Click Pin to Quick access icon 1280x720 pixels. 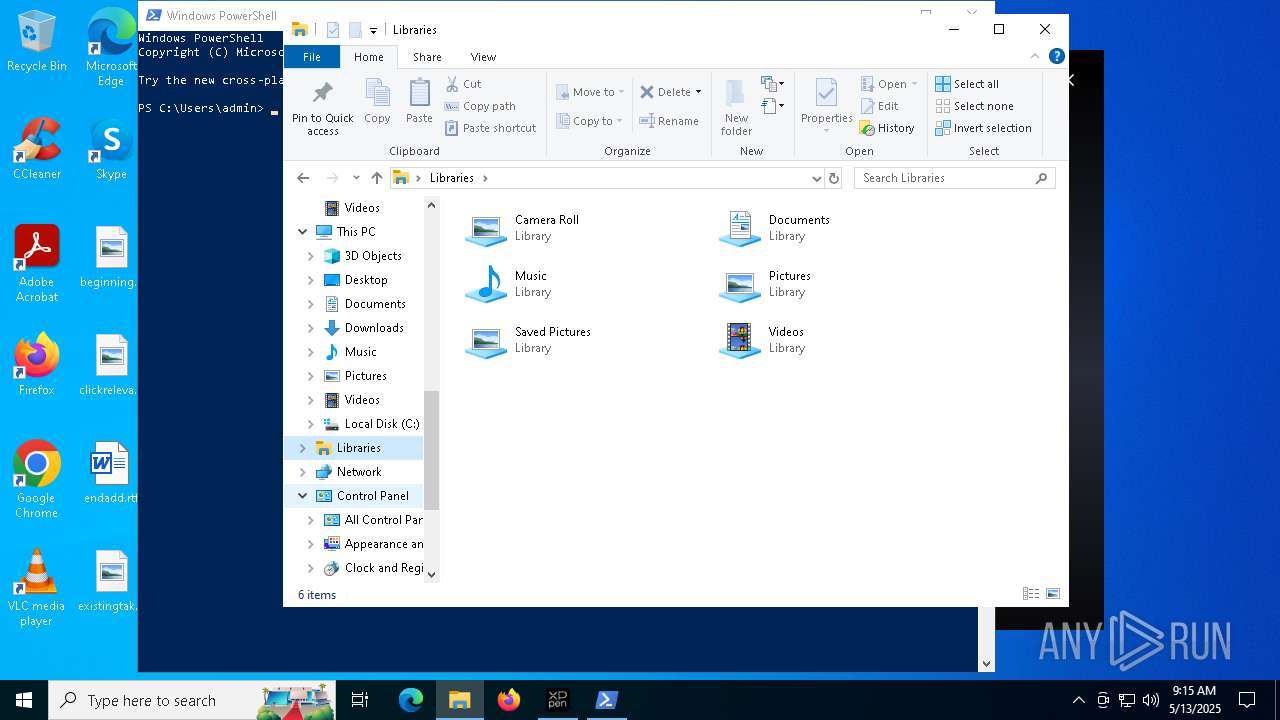click(322, 107)
